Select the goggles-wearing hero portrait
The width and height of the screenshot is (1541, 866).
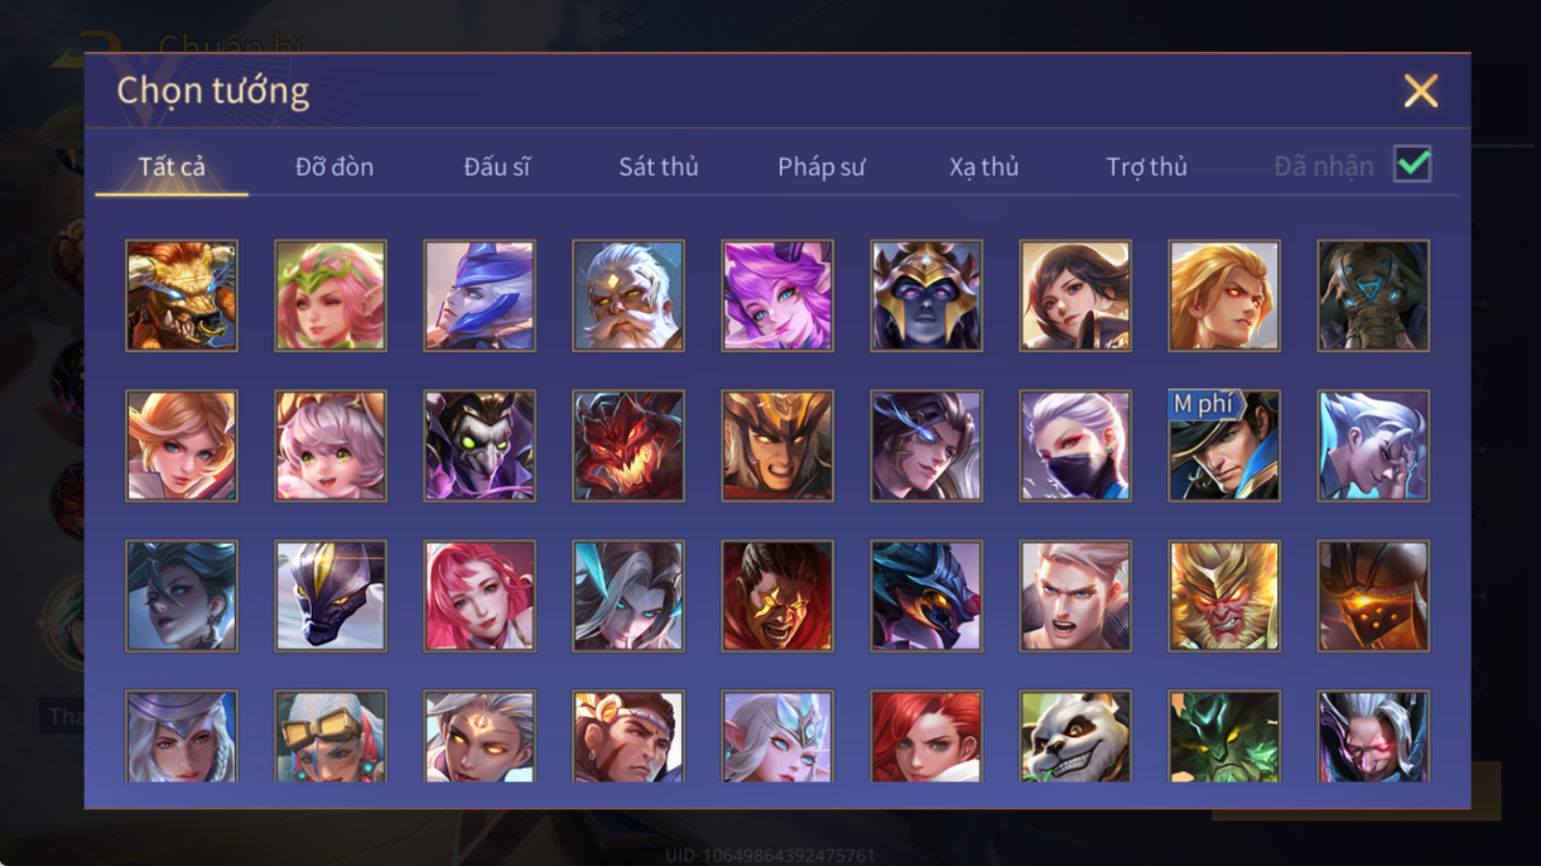pyautogui.click(x=330, y=736)
